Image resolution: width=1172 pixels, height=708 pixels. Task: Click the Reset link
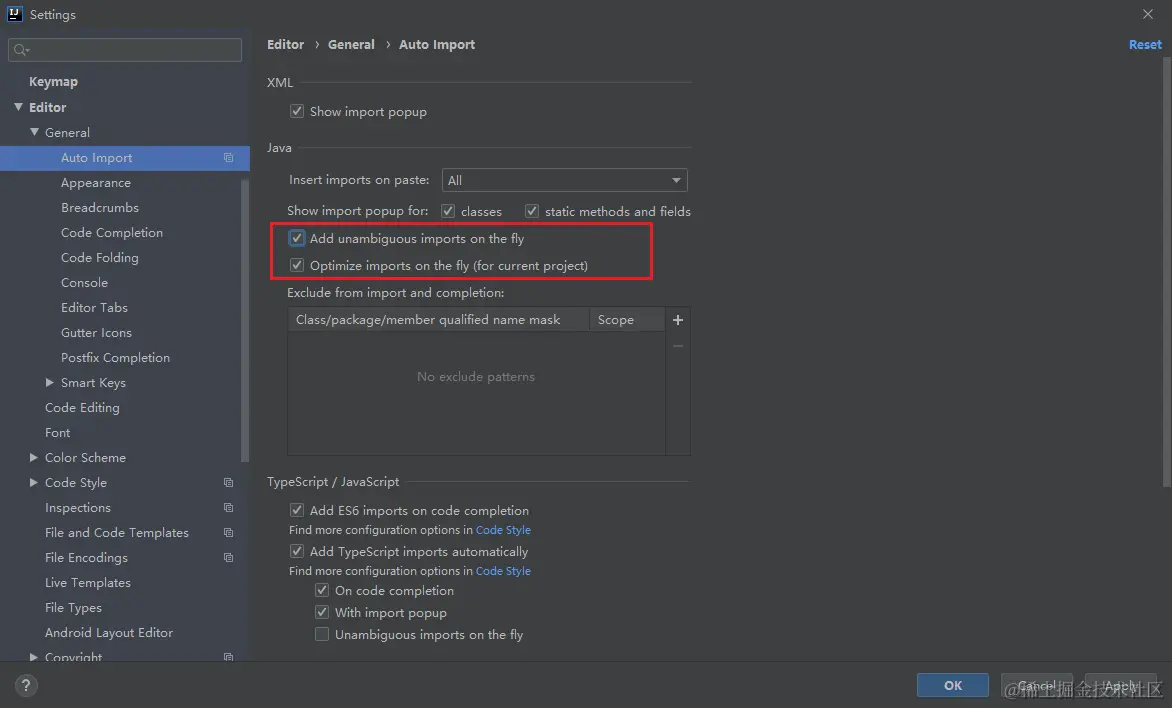[x=1145, y=45]
